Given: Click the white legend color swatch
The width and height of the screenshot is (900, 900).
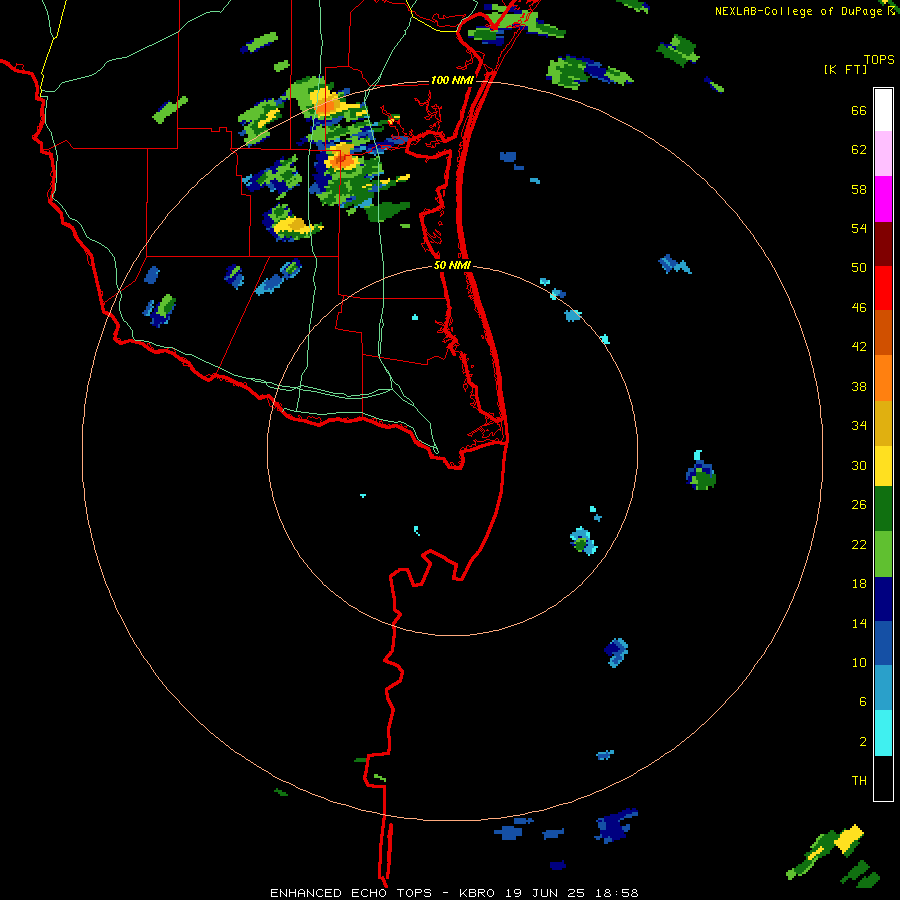Looking at the screenshot, I should pyautogui.click(x=883, y=110).
